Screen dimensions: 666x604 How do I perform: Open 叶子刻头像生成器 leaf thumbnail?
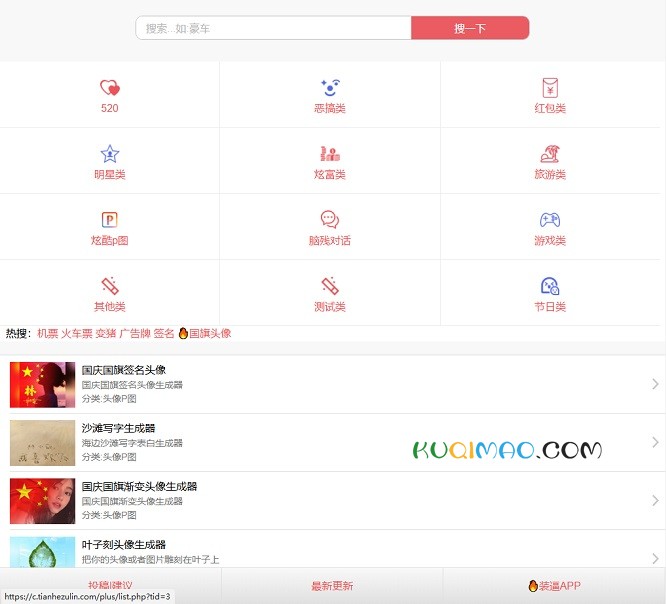coord(42,552)
